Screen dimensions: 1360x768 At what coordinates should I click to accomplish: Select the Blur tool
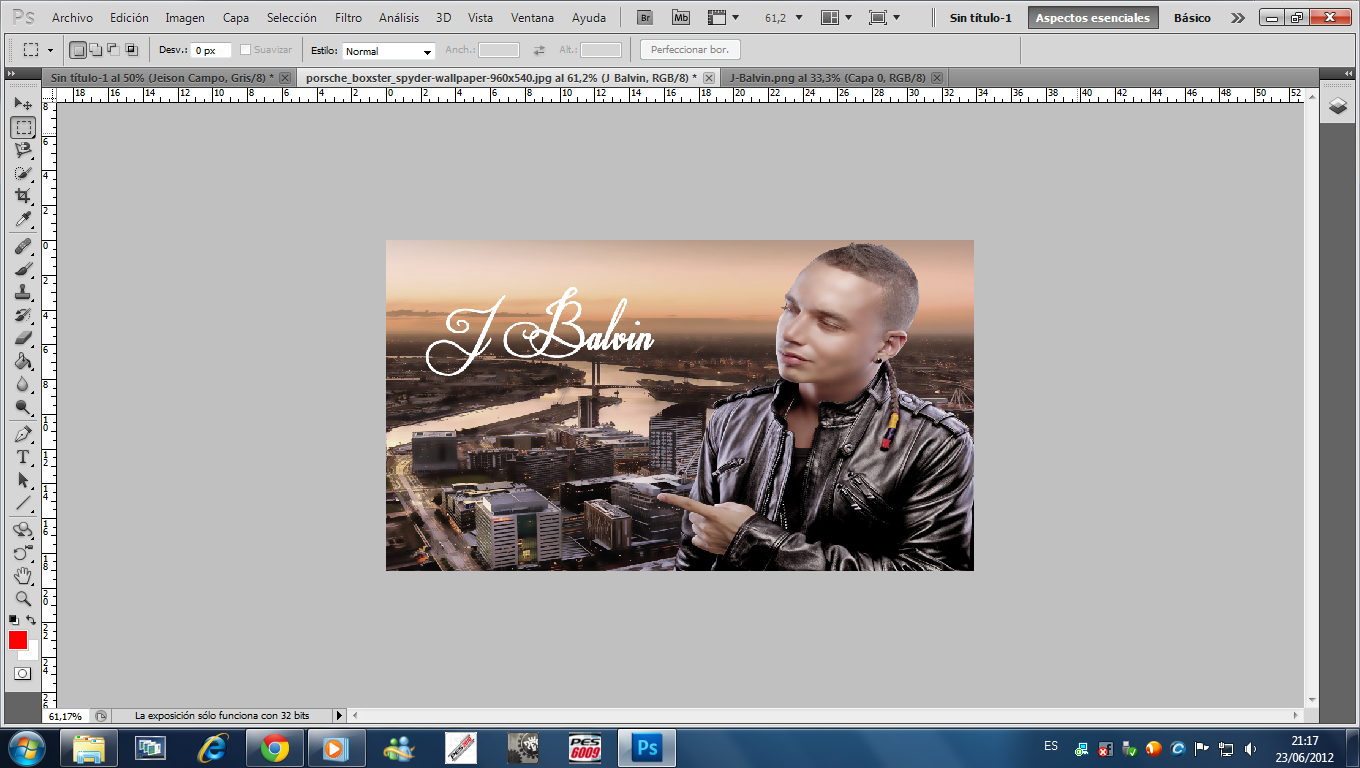pos(23,384)
